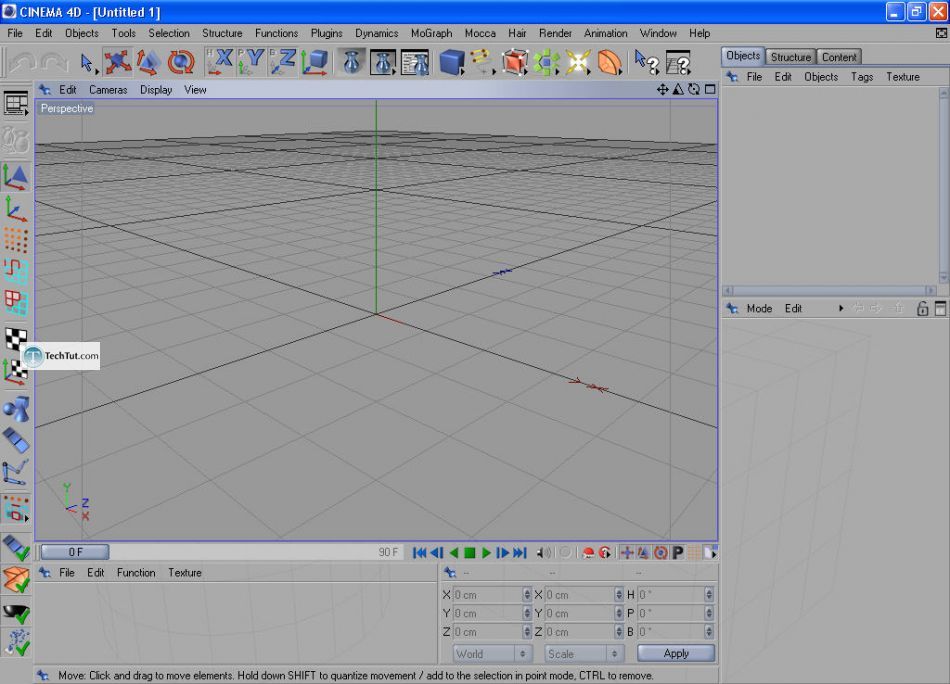Image resolution: width=950 pixels, height=684 pixels.
Task: Click the record keyframe button
Action: point(588,553)
